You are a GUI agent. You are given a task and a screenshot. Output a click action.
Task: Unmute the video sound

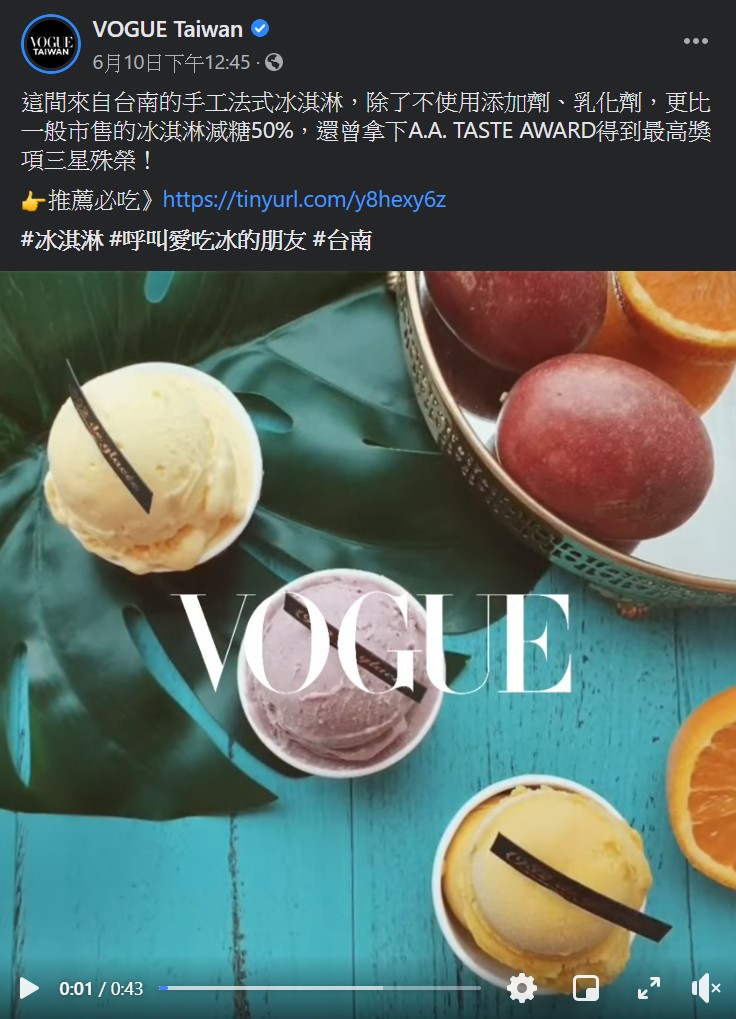click(x=706, y=988)
